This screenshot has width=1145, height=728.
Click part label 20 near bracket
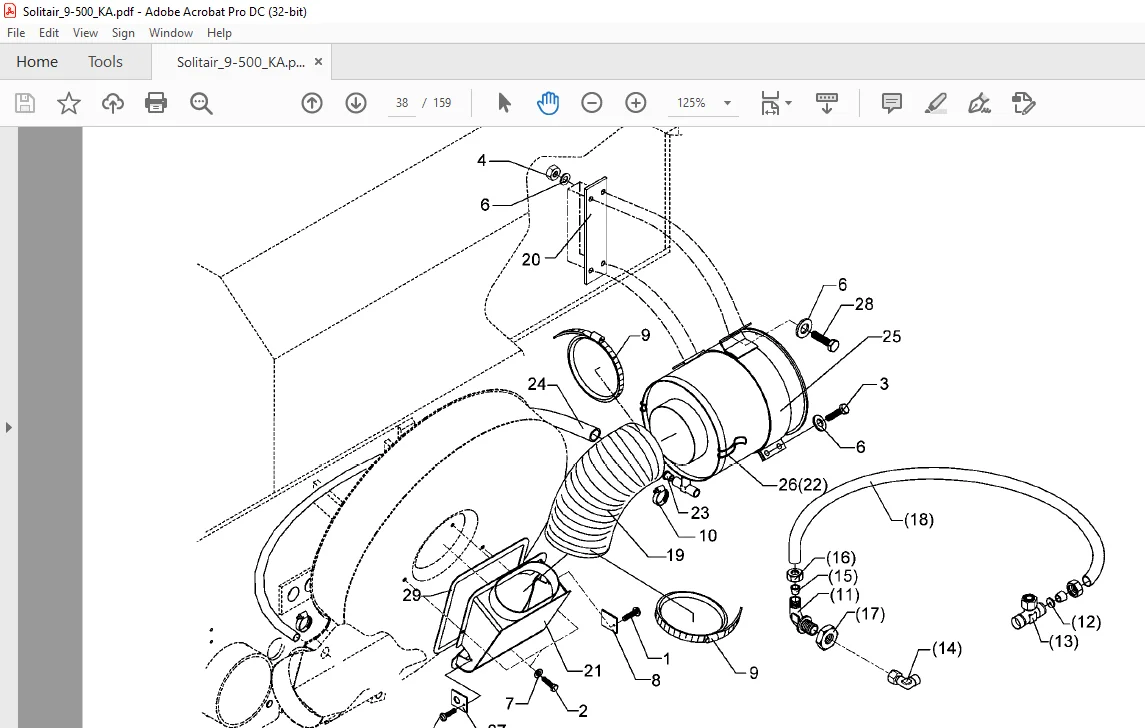pos(531,260)
